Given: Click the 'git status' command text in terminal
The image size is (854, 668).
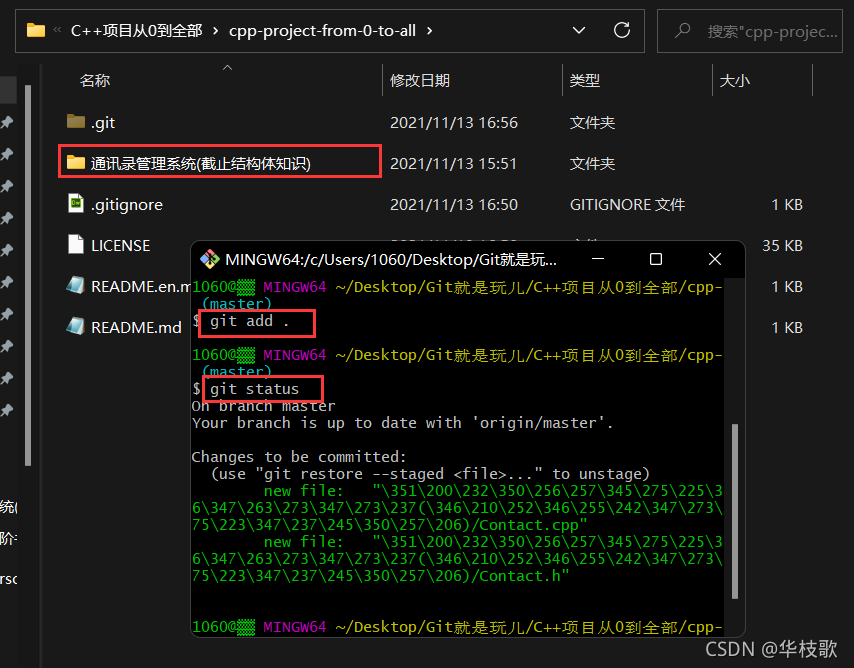Looking at the screenshot, I should point(254,389).
